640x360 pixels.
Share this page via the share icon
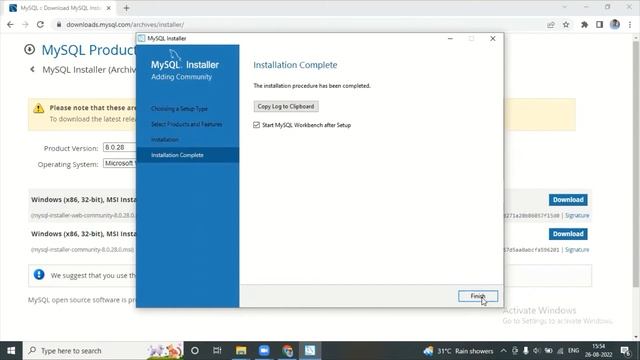551,24
